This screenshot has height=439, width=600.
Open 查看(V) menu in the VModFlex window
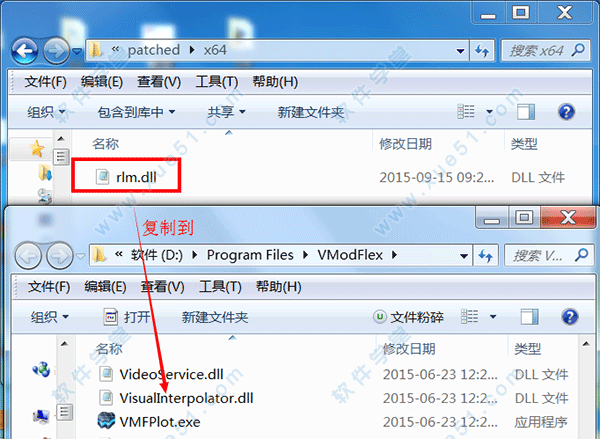point(162,287)
